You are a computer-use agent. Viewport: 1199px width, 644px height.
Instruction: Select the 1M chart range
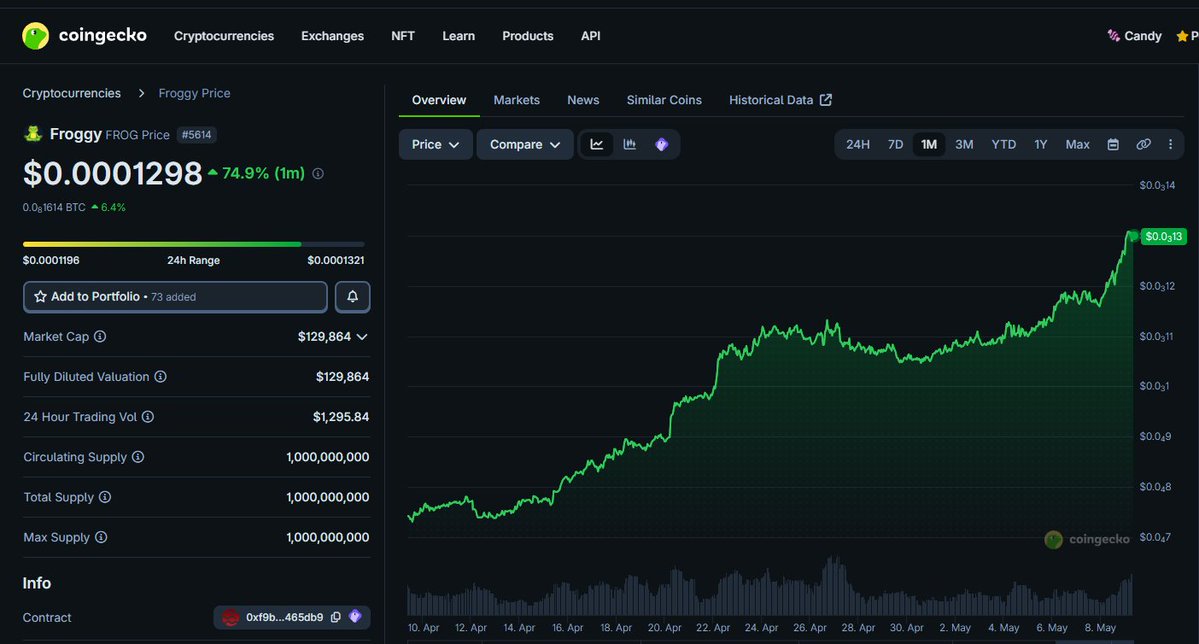click(929, 145)
